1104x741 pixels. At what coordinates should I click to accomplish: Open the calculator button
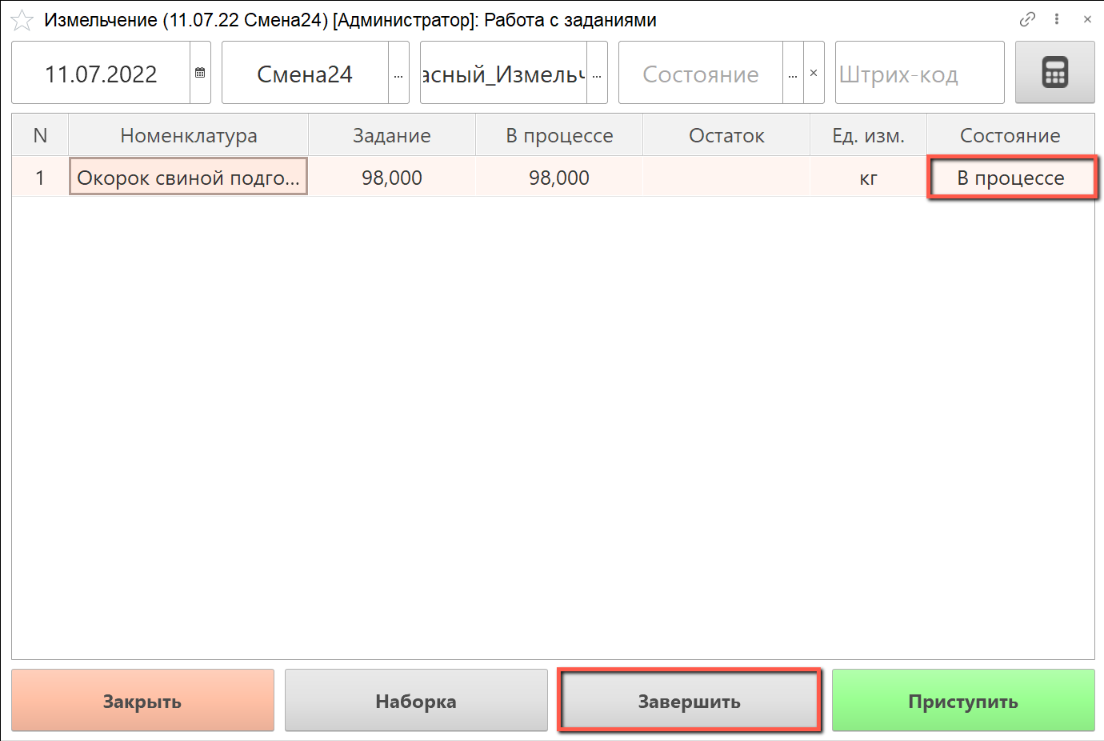coord(1055,73)
